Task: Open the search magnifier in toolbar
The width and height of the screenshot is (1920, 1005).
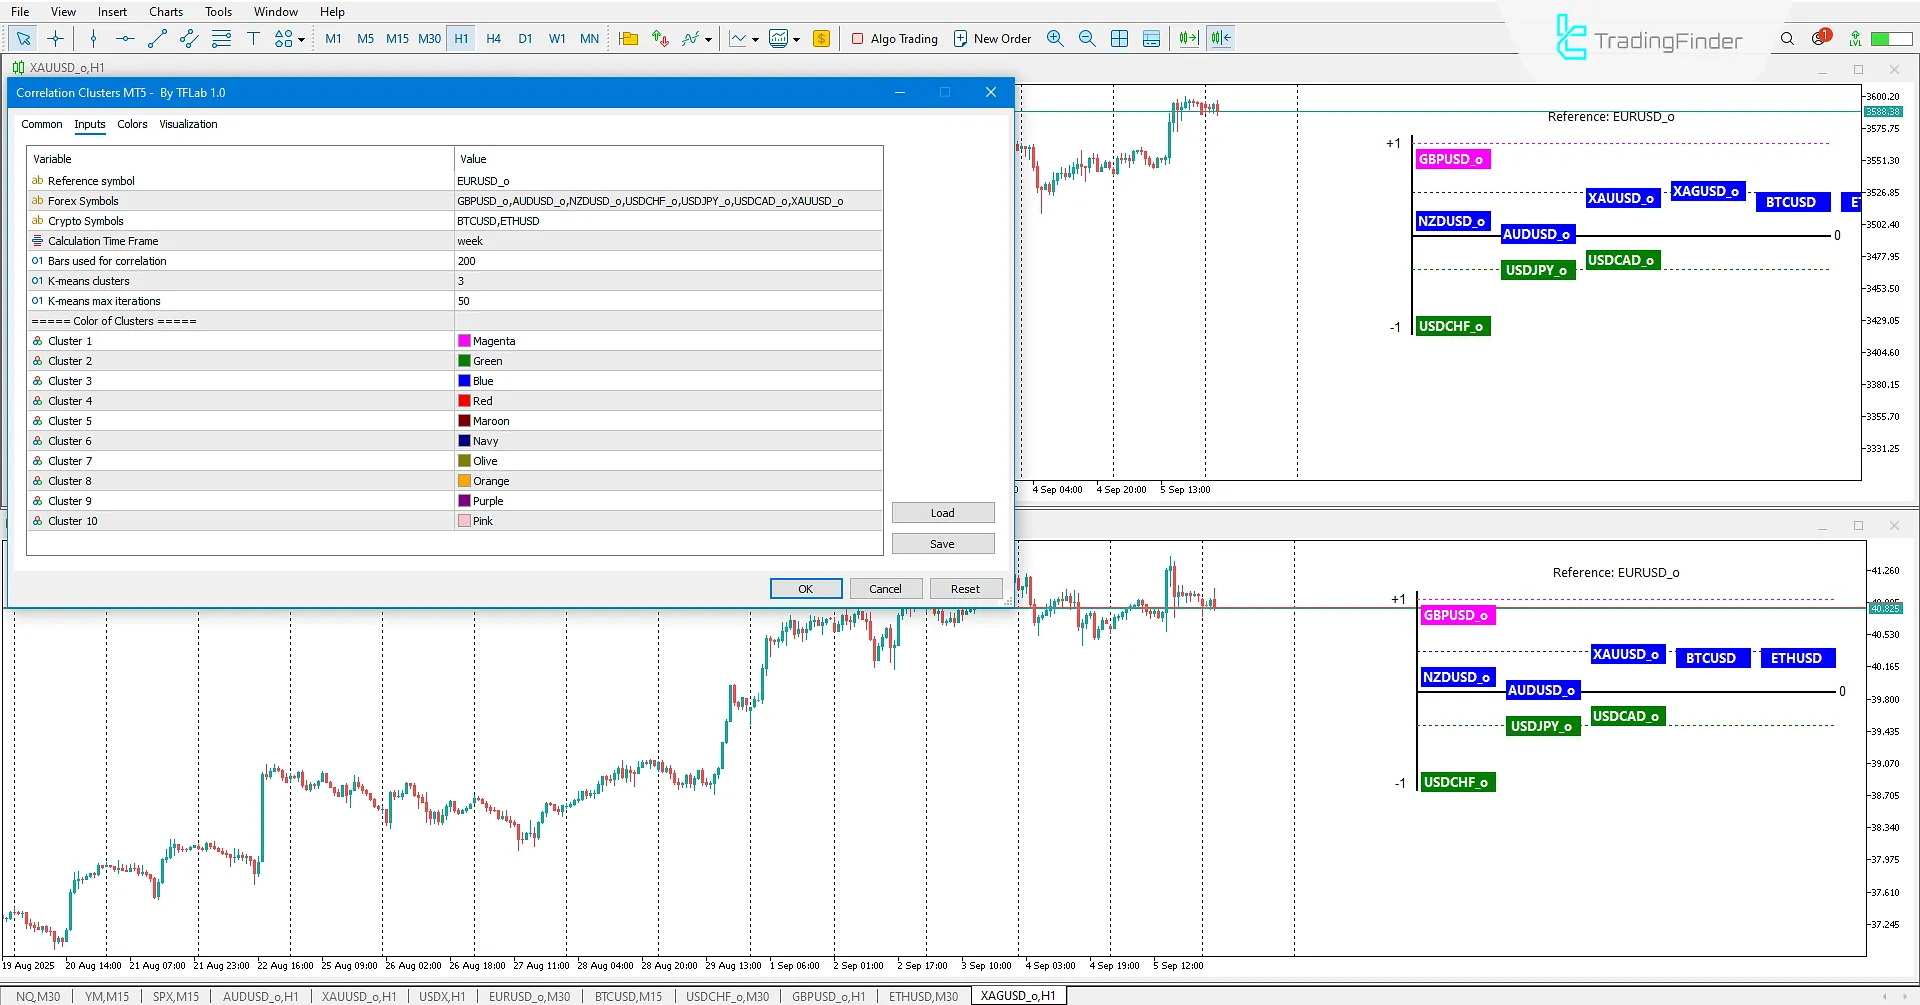Action: [1787, 39]
